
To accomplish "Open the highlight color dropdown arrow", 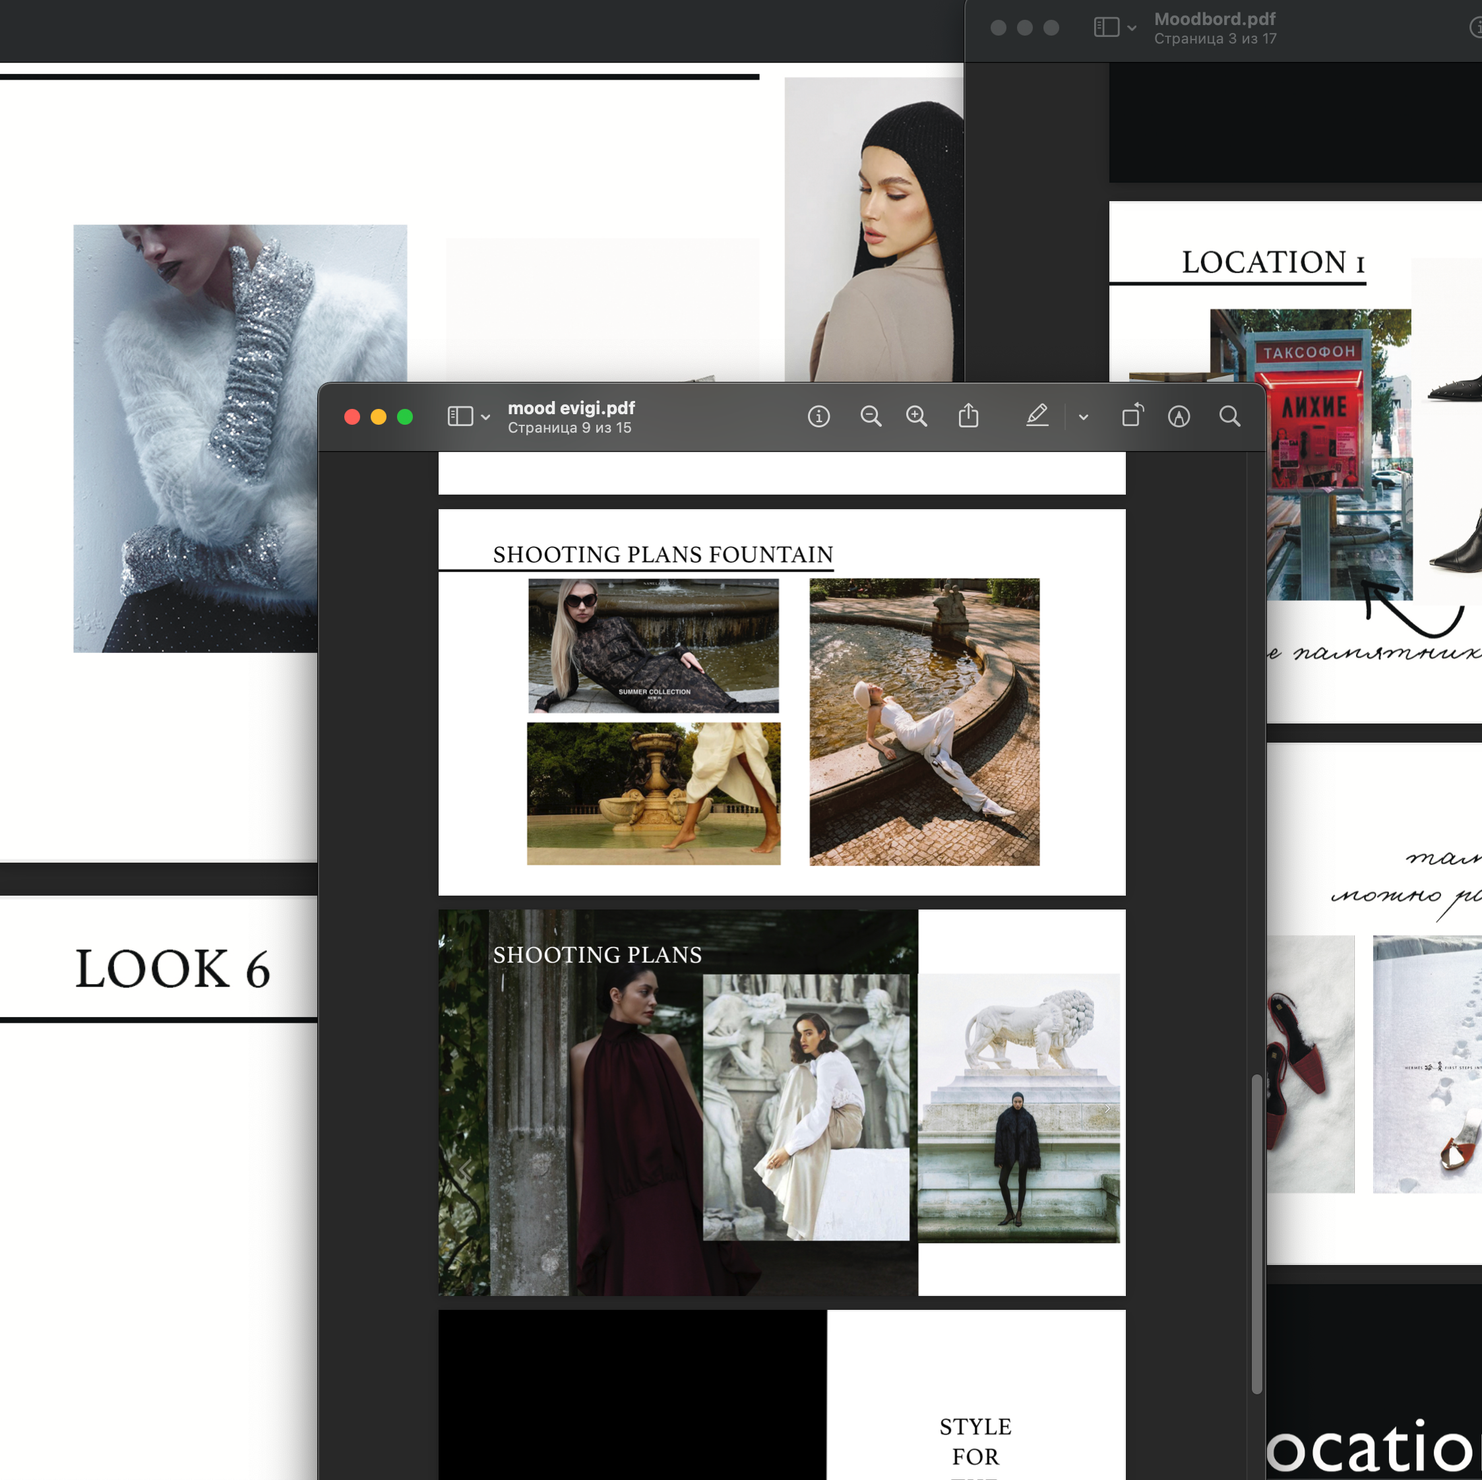I will (1083, 418).
